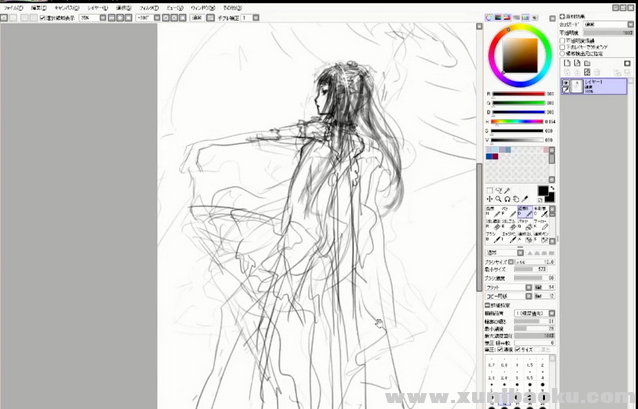Click the foreground black color swatch
The height and width of the screenshot is (409, 638).
[x=544, y=189]
